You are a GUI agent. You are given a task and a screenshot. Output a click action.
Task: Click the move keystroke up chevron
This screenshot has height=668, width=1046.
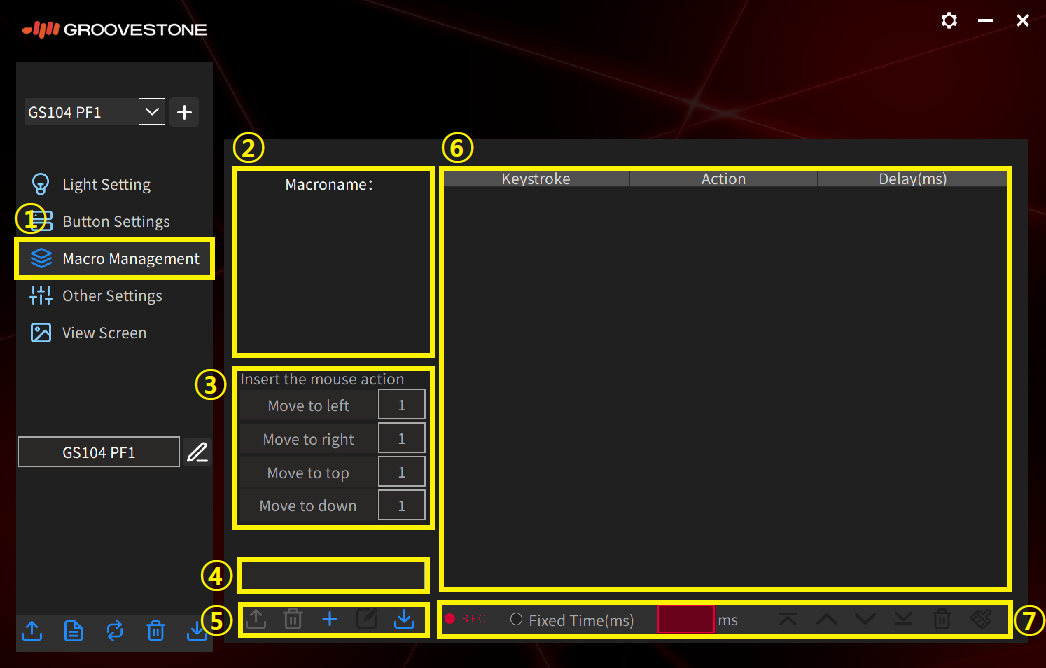click(x=826, y=620)
